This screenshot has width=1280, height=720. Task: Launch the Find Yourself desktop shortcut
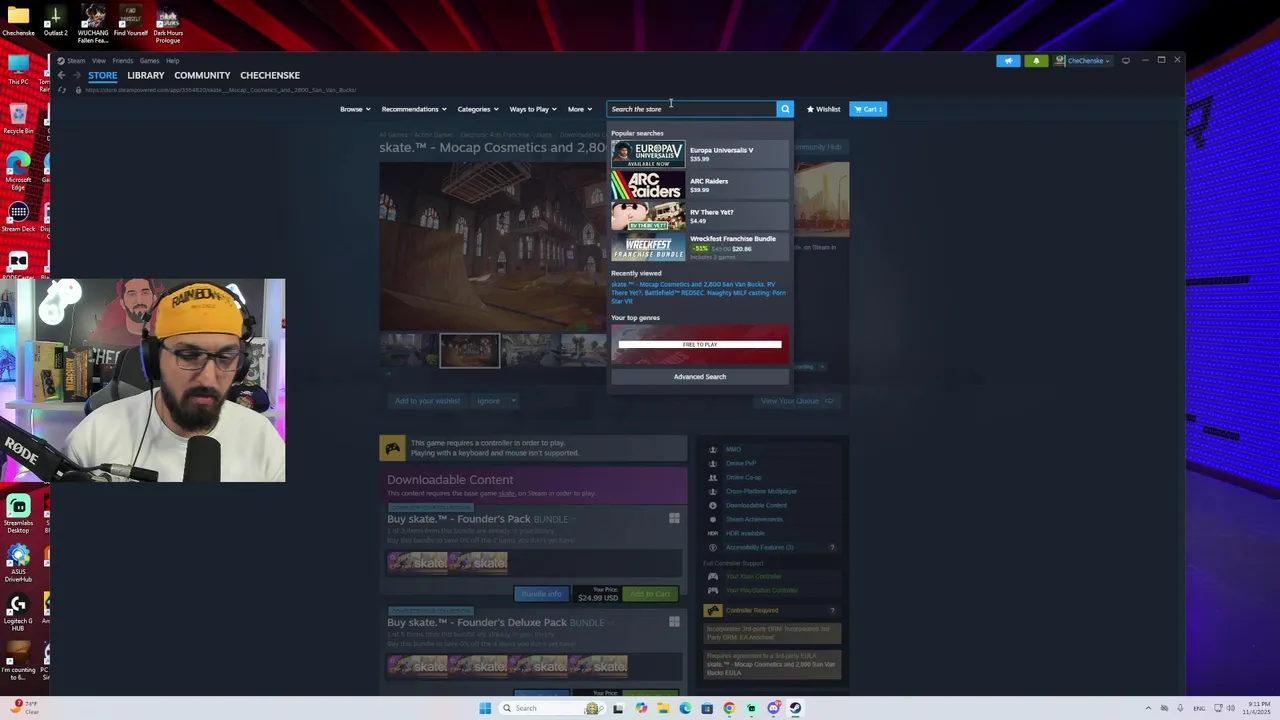coord(130,22)
